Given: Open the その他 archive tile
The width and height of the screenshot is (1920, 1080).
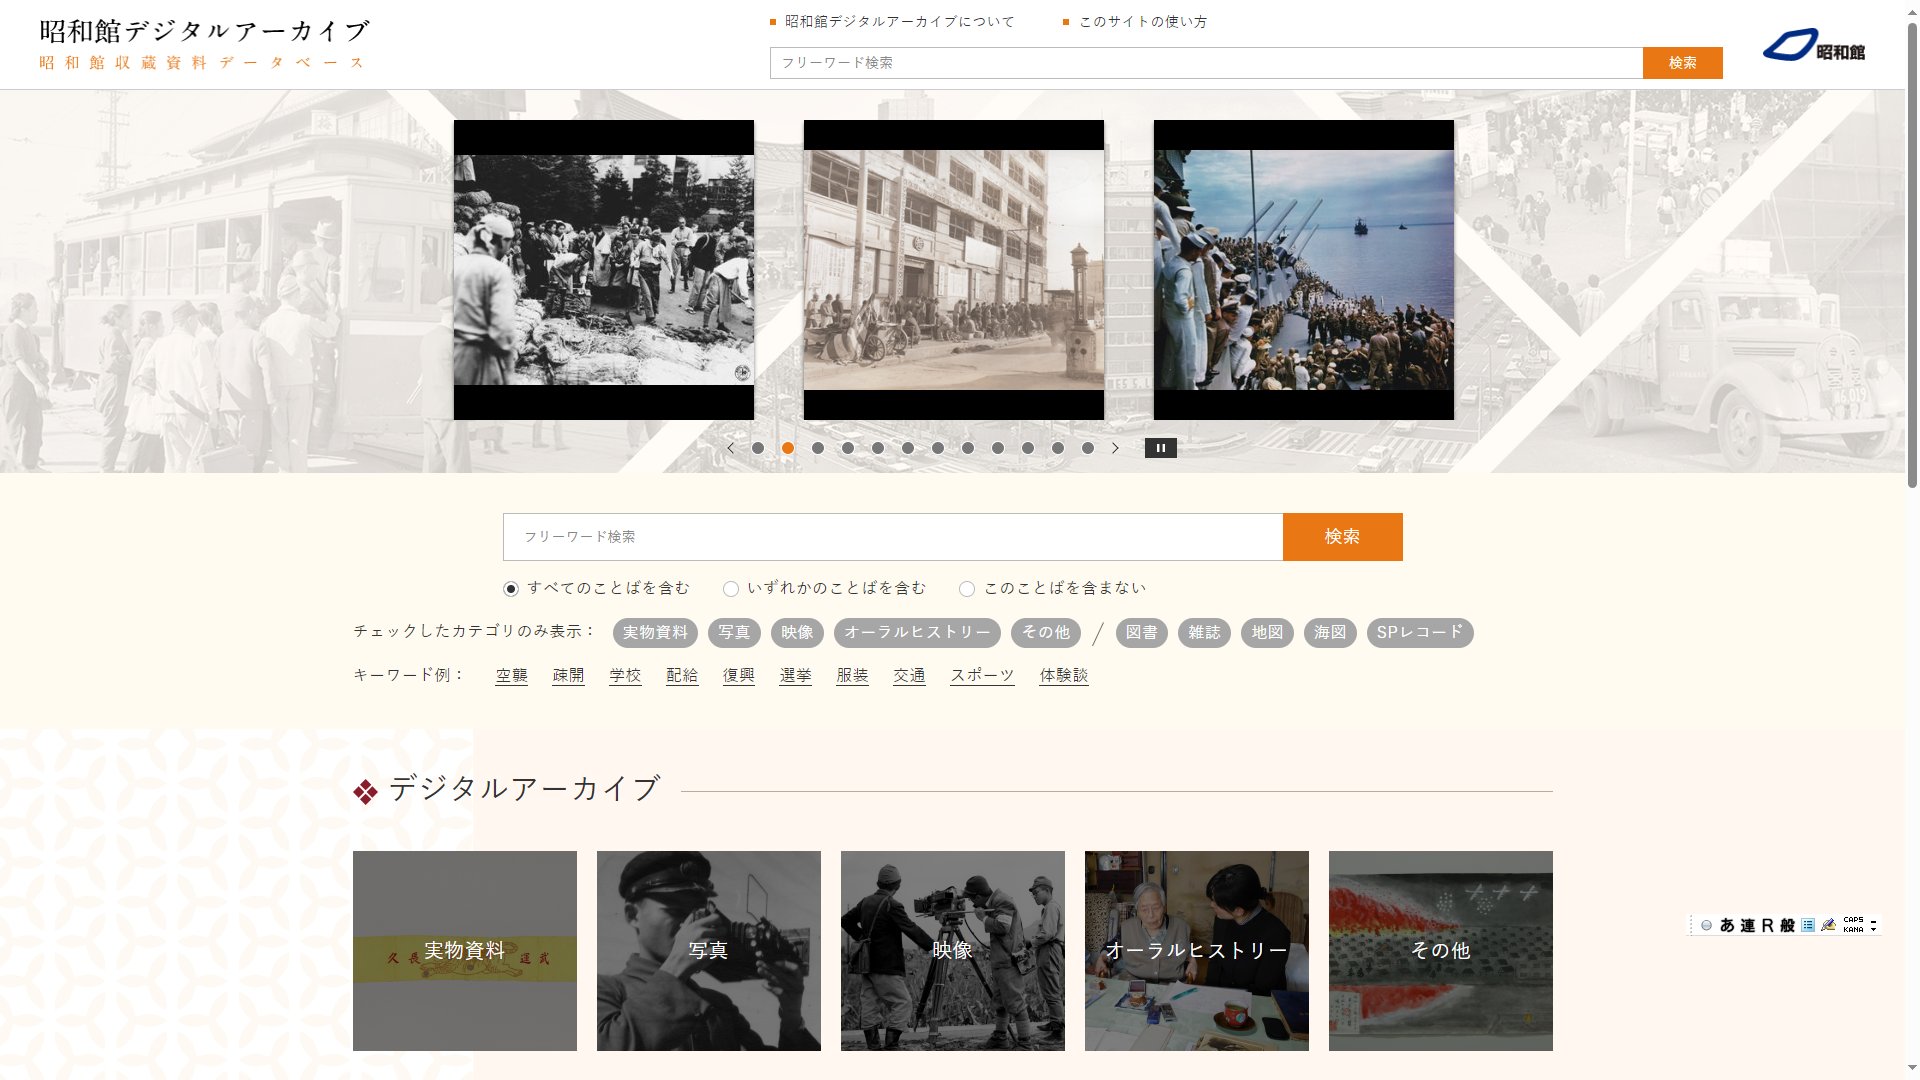Looking at the screenshot, I should (1441, 951).
